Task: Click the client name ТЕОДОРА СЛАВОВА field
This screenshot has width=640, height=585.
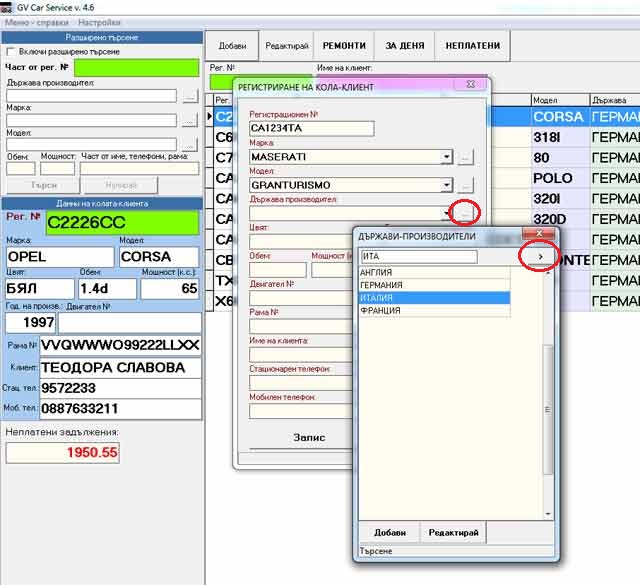Action: [x=120, y=368]
